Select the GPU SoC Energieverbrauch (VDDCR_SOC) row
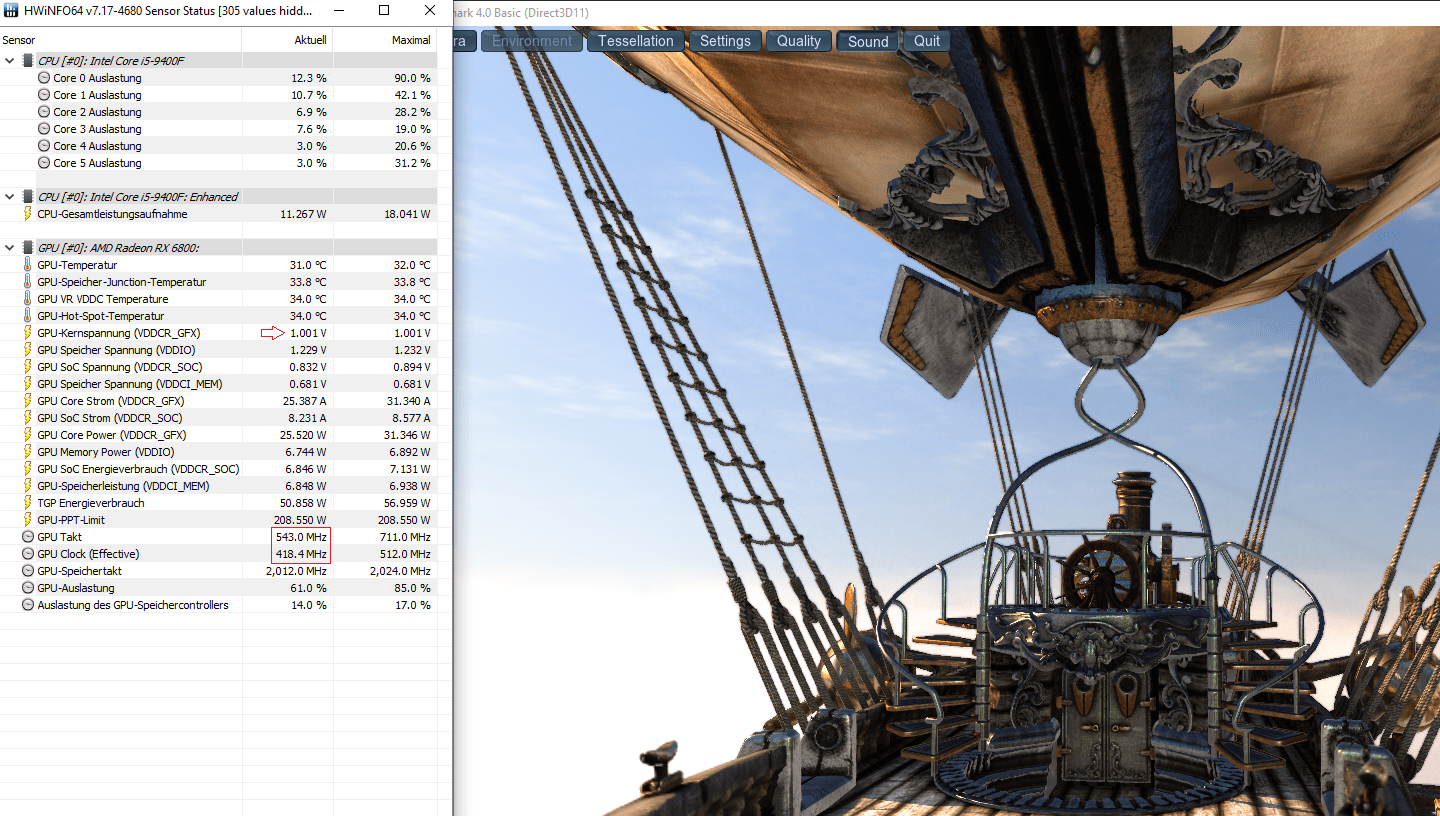Screen dimensions: 1440x816 click(218, 469)
